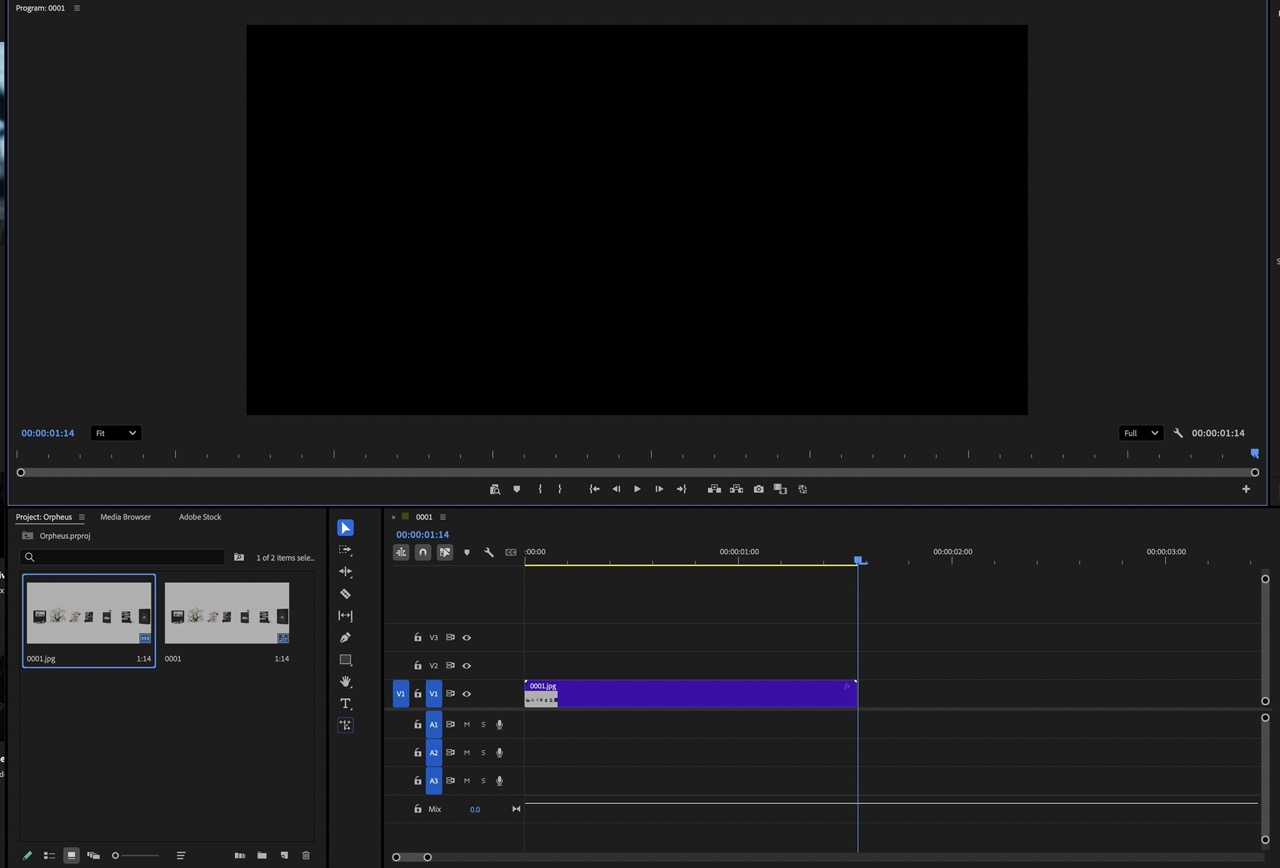Open the Project Orpheus panel menu

click(x=82, y=517)
